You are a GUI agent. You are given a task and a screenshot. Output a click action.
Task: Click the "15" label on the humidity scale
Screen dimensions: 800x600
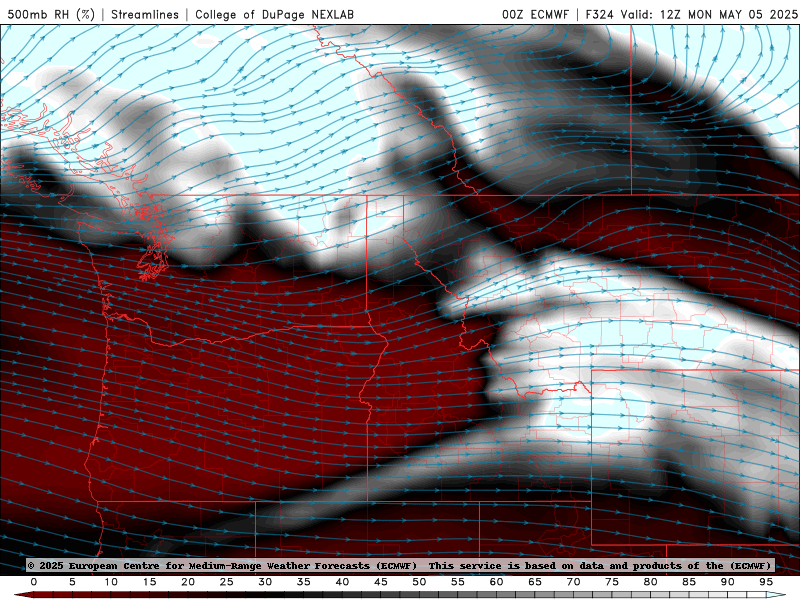pyautogui.click(x=149, y=582)
